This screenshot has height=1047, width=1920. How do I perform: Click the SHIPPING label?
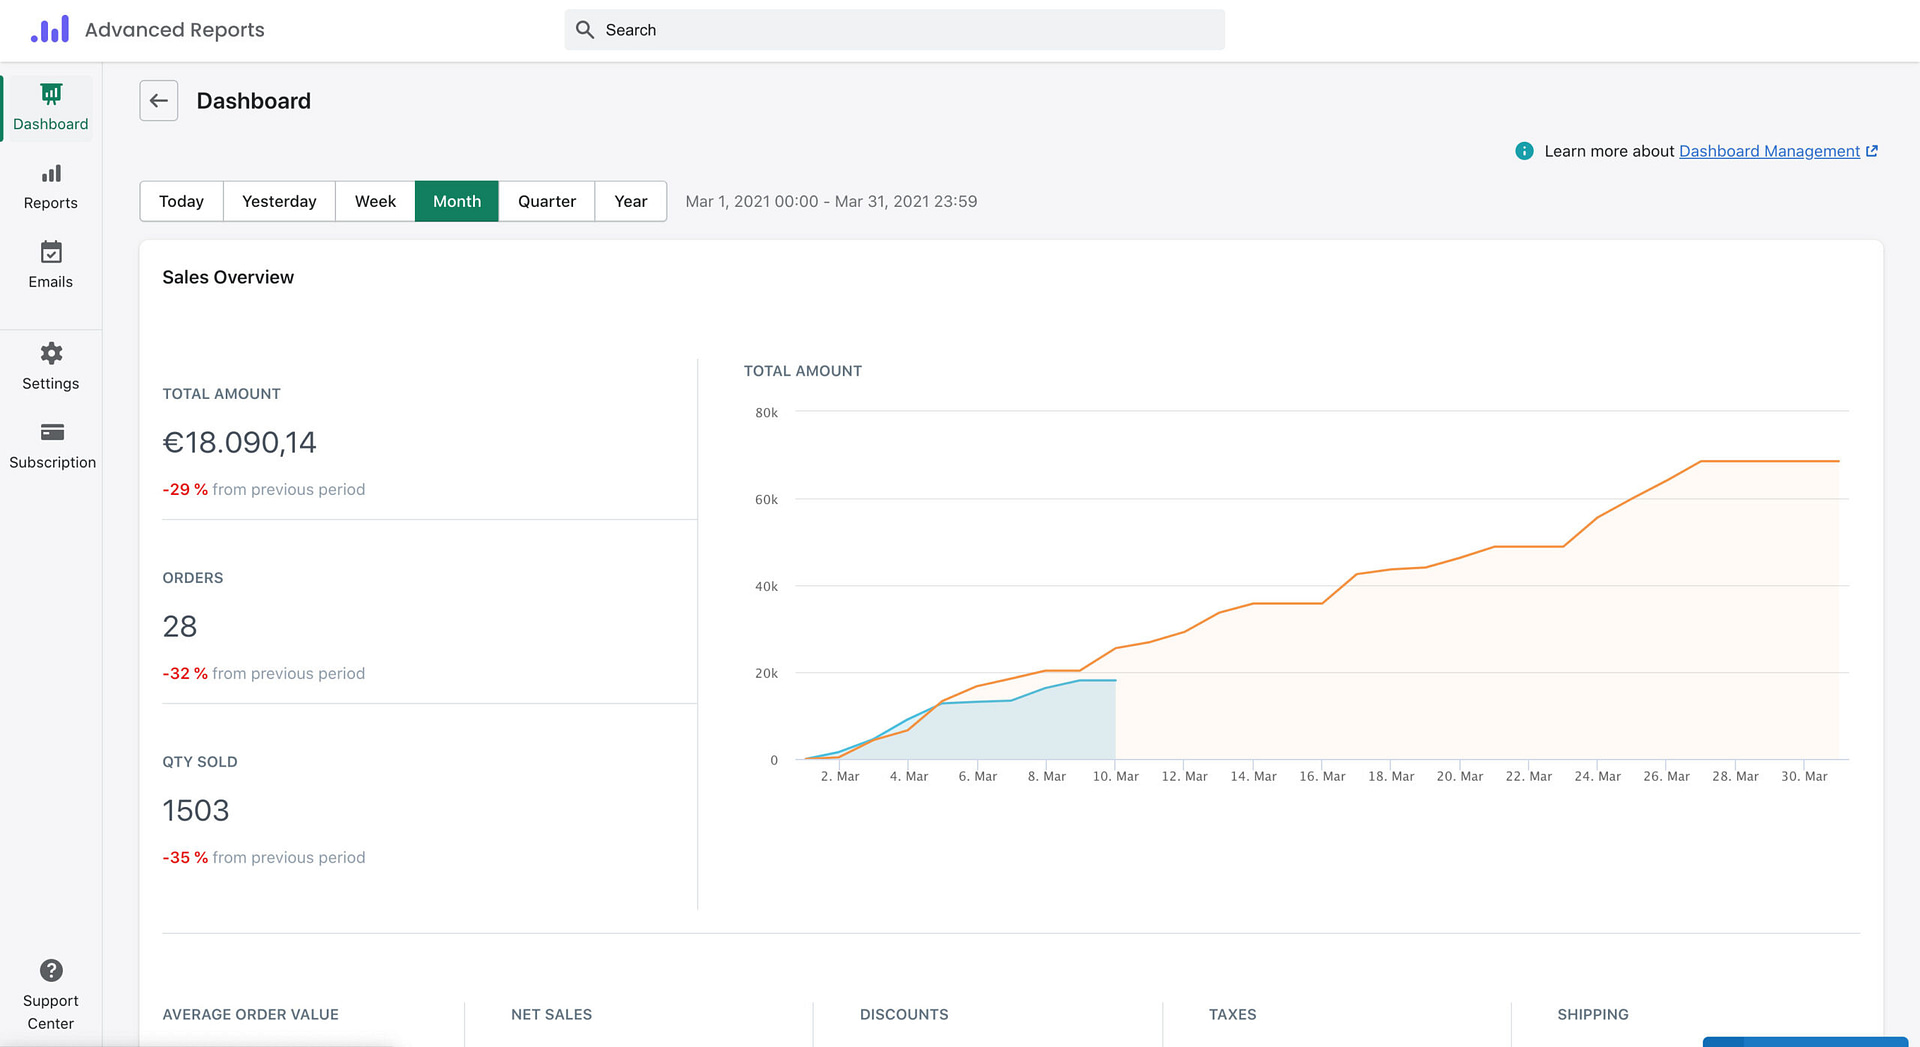(x=1593, y=1014)
